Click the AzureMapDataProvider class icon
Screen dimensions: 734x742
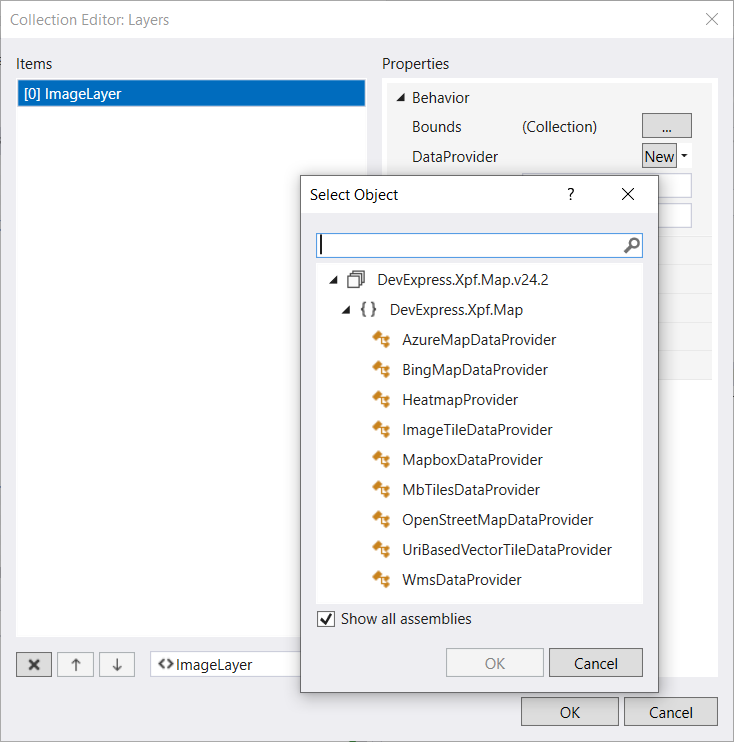click(381, 340)
